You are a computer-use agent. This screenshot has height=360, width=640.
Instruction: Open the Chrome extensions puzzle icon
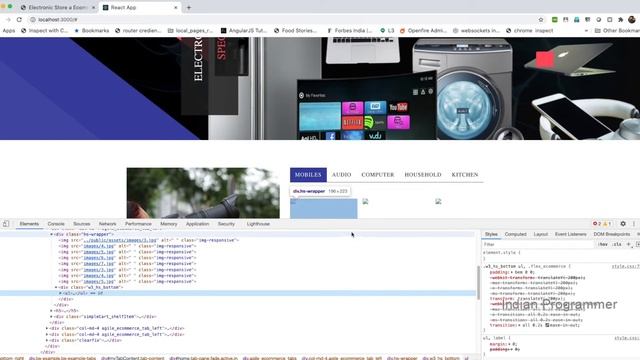pos(620,20)
